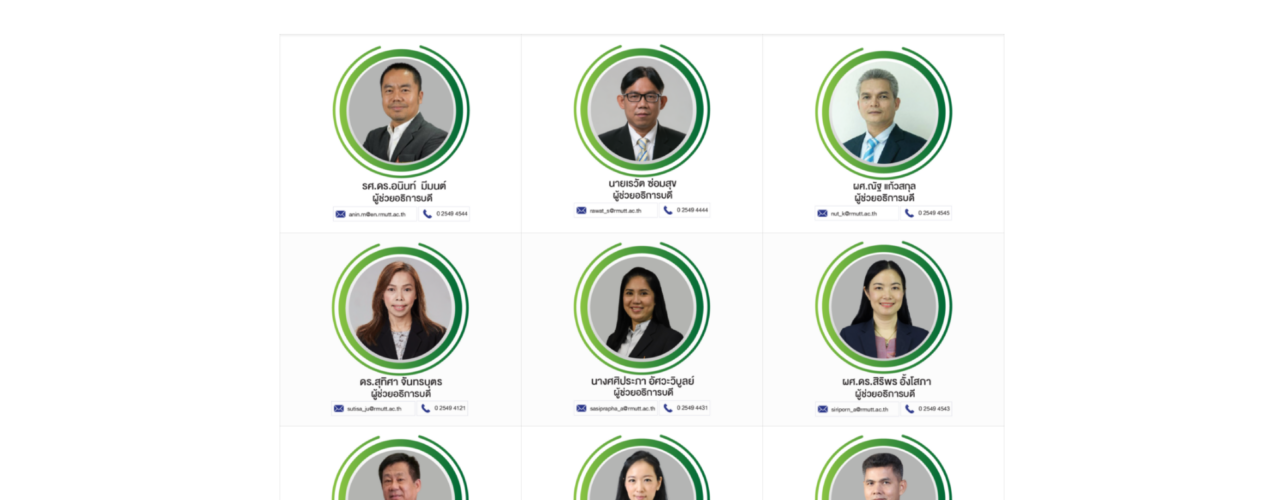Click envelope icon beside siriporn_a email
1280x500 pixels.
pos(823,409)
